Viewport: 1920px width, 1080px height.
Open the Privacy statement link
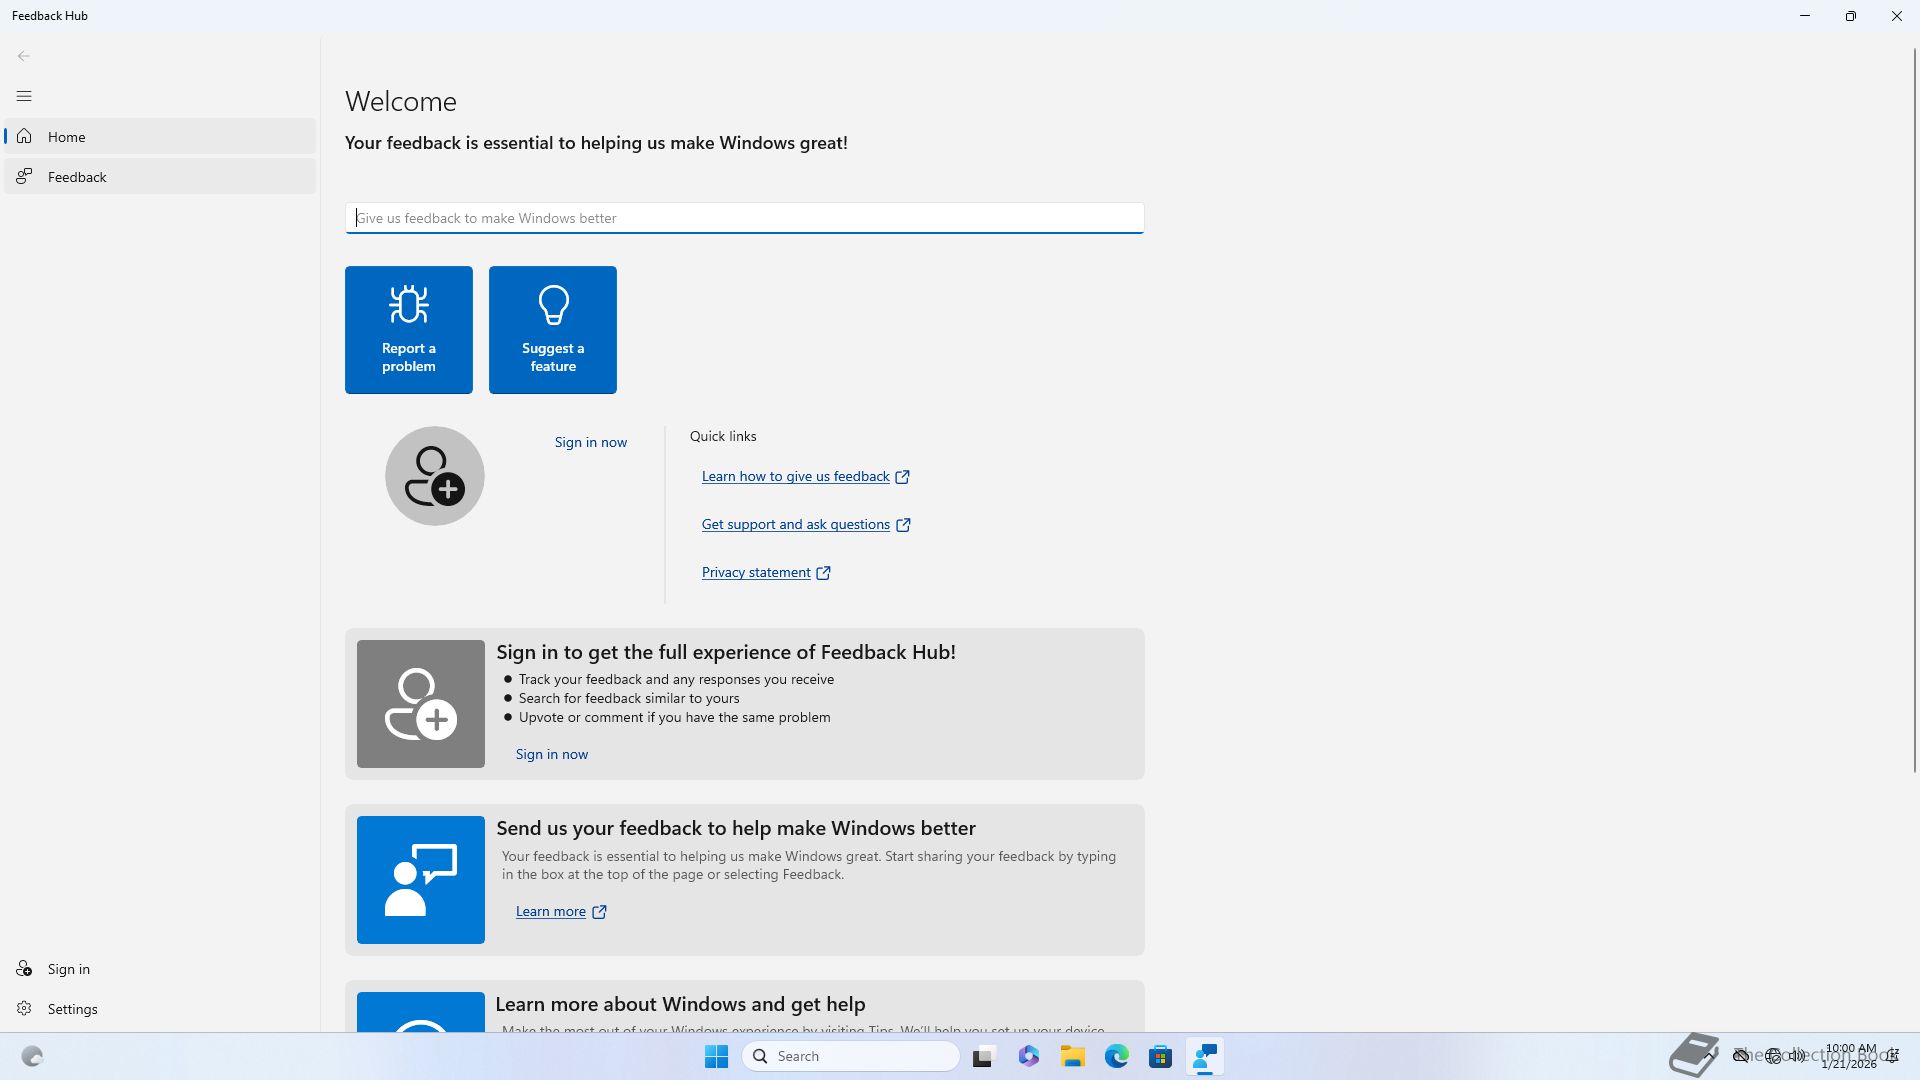click(756, 572)
